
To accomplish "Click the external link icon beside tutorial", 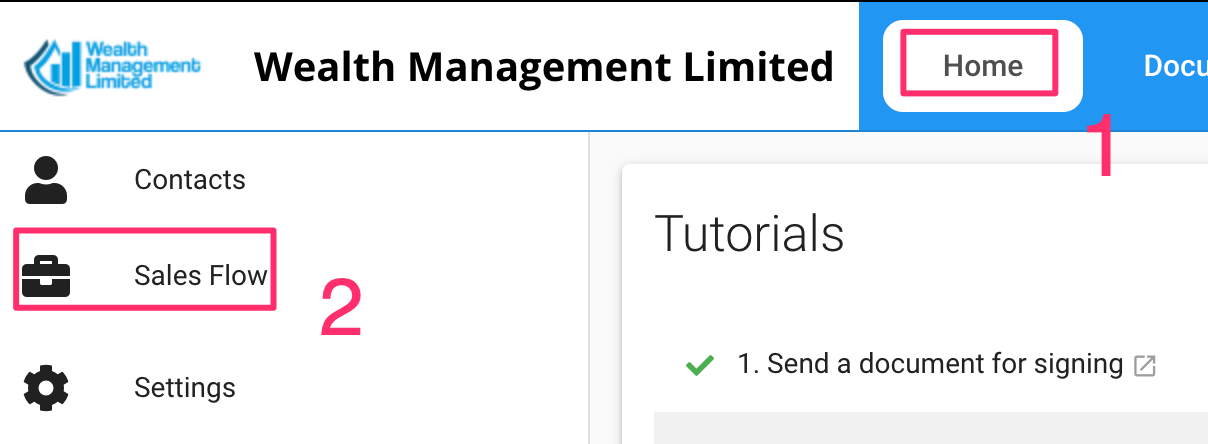I will [x=1145, y=366].
